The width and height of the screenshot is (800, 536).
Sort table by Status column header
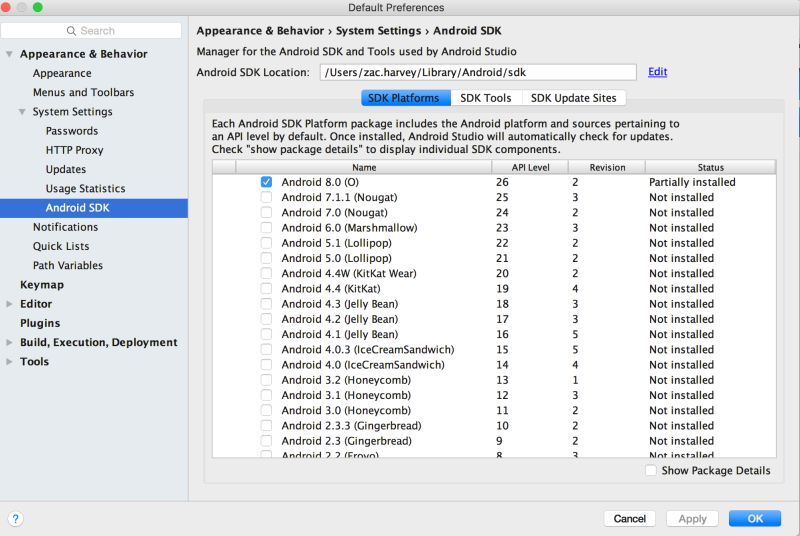(711, 167)
